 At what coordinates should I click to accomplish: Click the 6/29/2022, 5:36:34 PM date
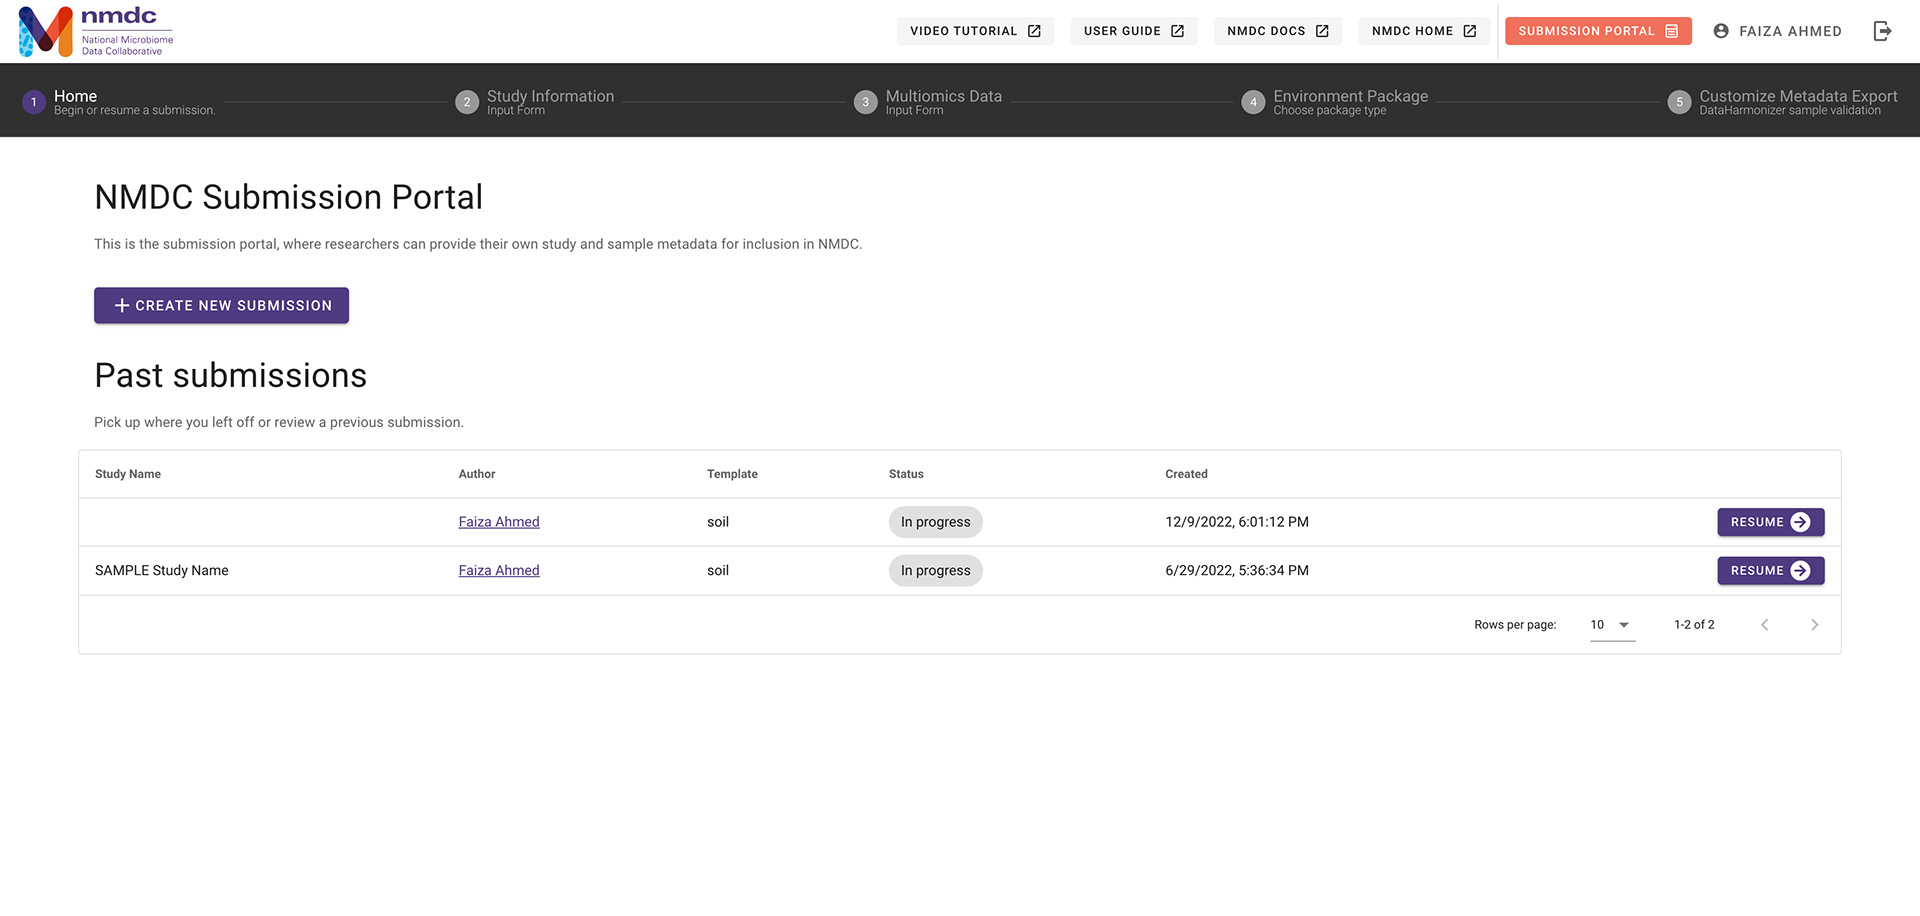coord(1237,570)
